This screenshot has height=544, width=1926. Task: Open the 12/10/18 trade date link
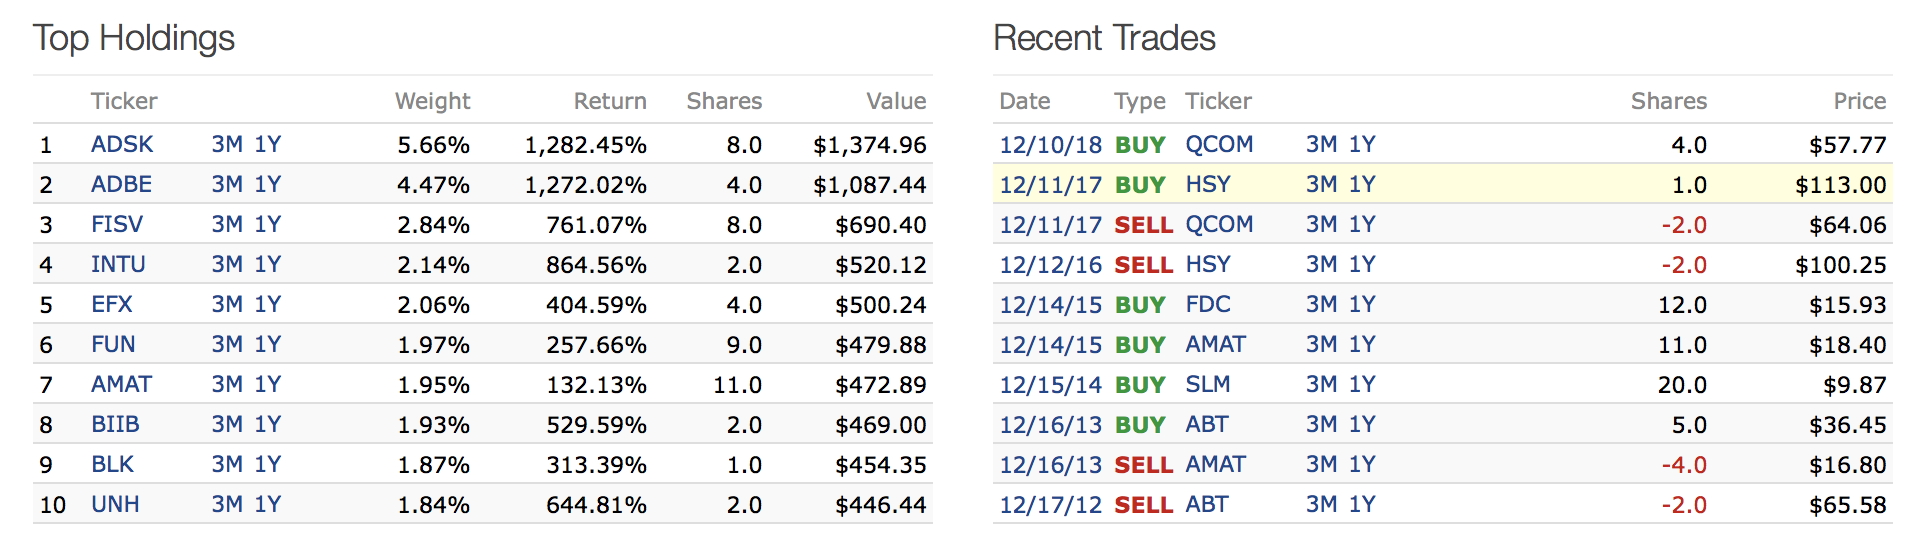1050,145
